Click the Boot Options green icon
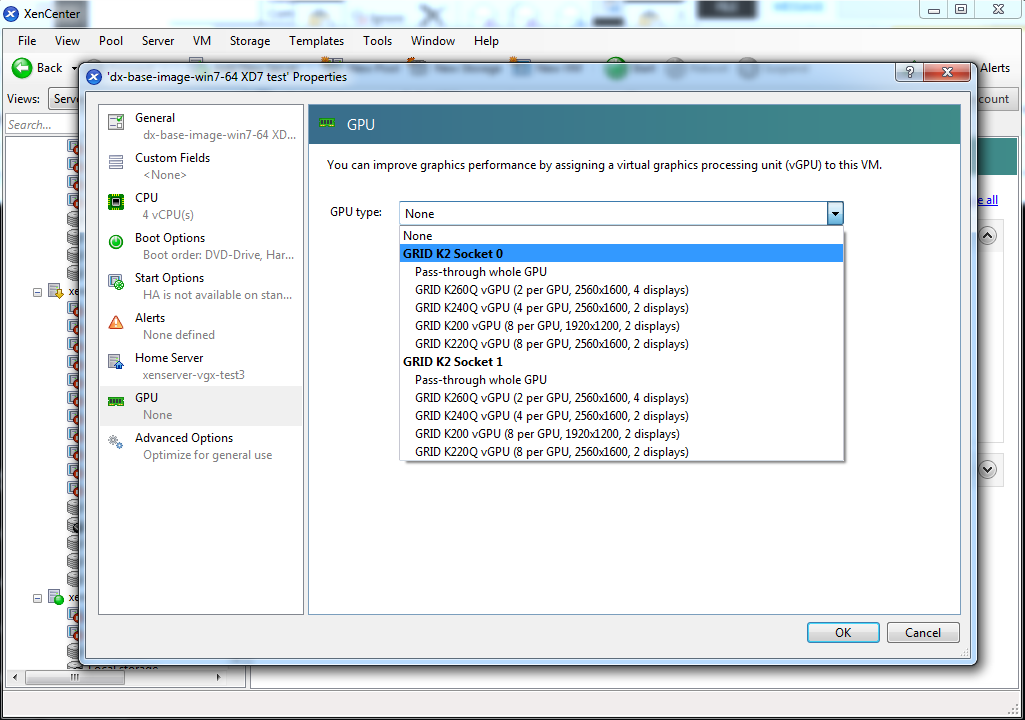This screenshot has height=720, width=1025. pos(117,241)
